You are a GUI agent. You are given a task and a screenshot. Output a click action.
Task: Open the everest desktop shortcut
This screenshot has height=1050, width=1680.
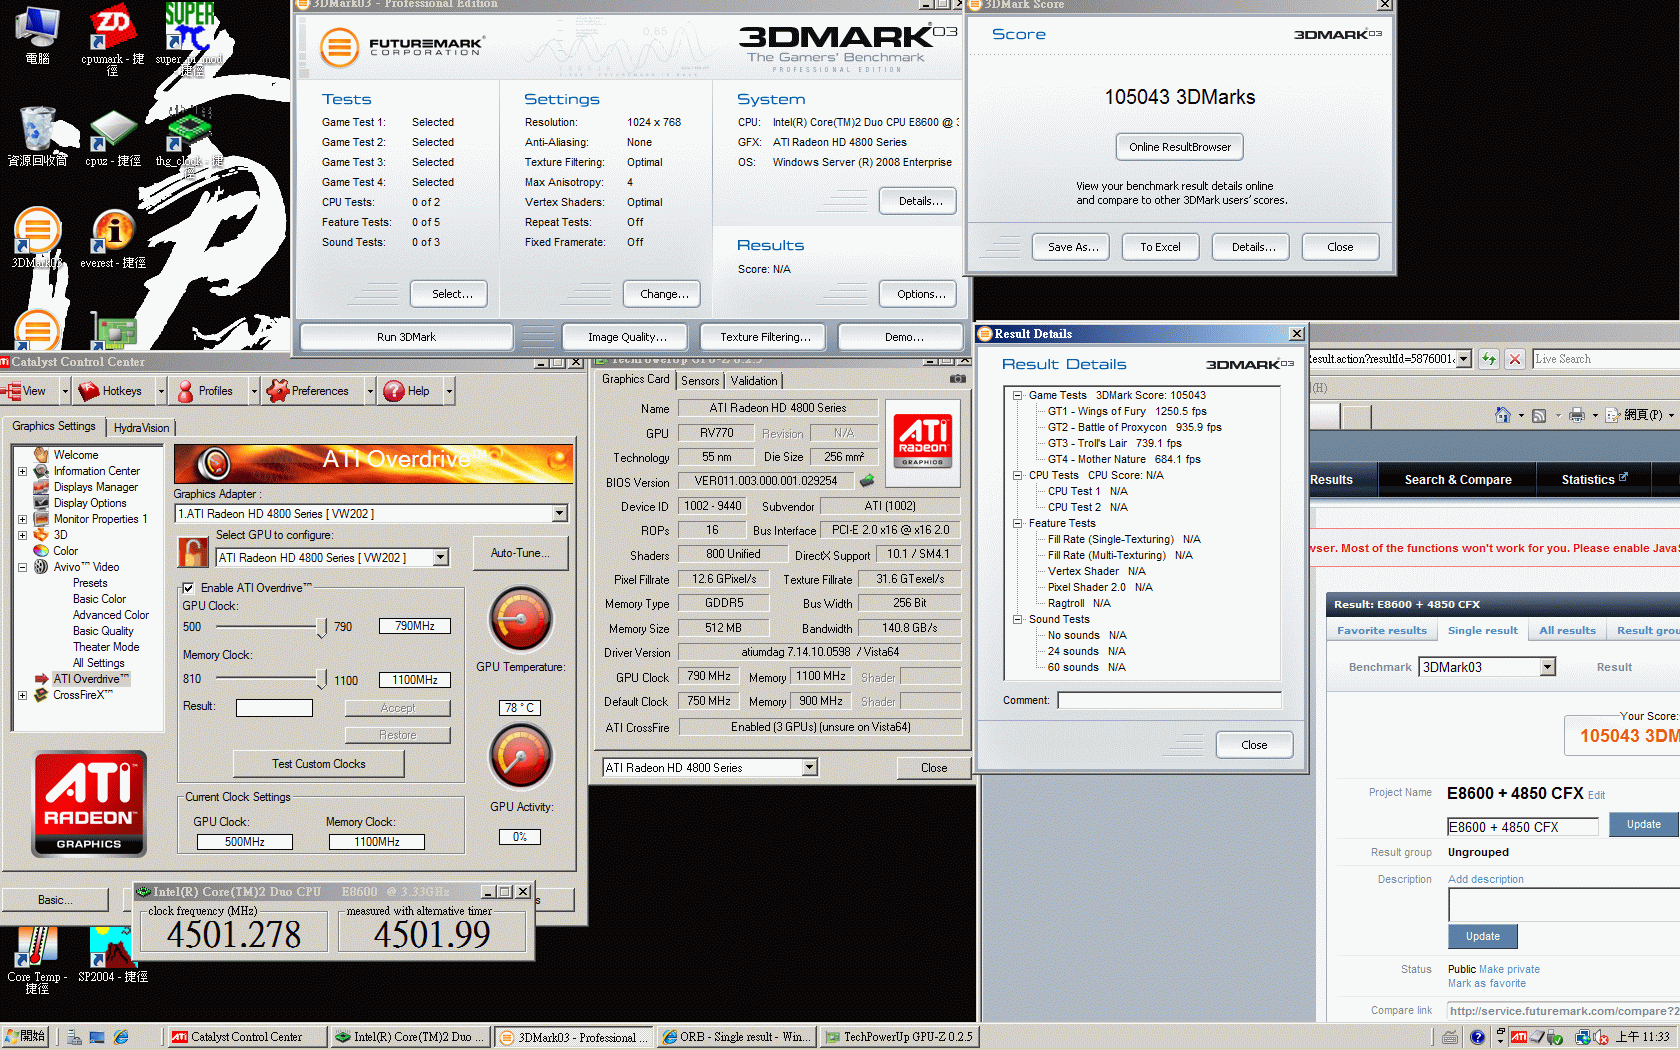point(113,239)
